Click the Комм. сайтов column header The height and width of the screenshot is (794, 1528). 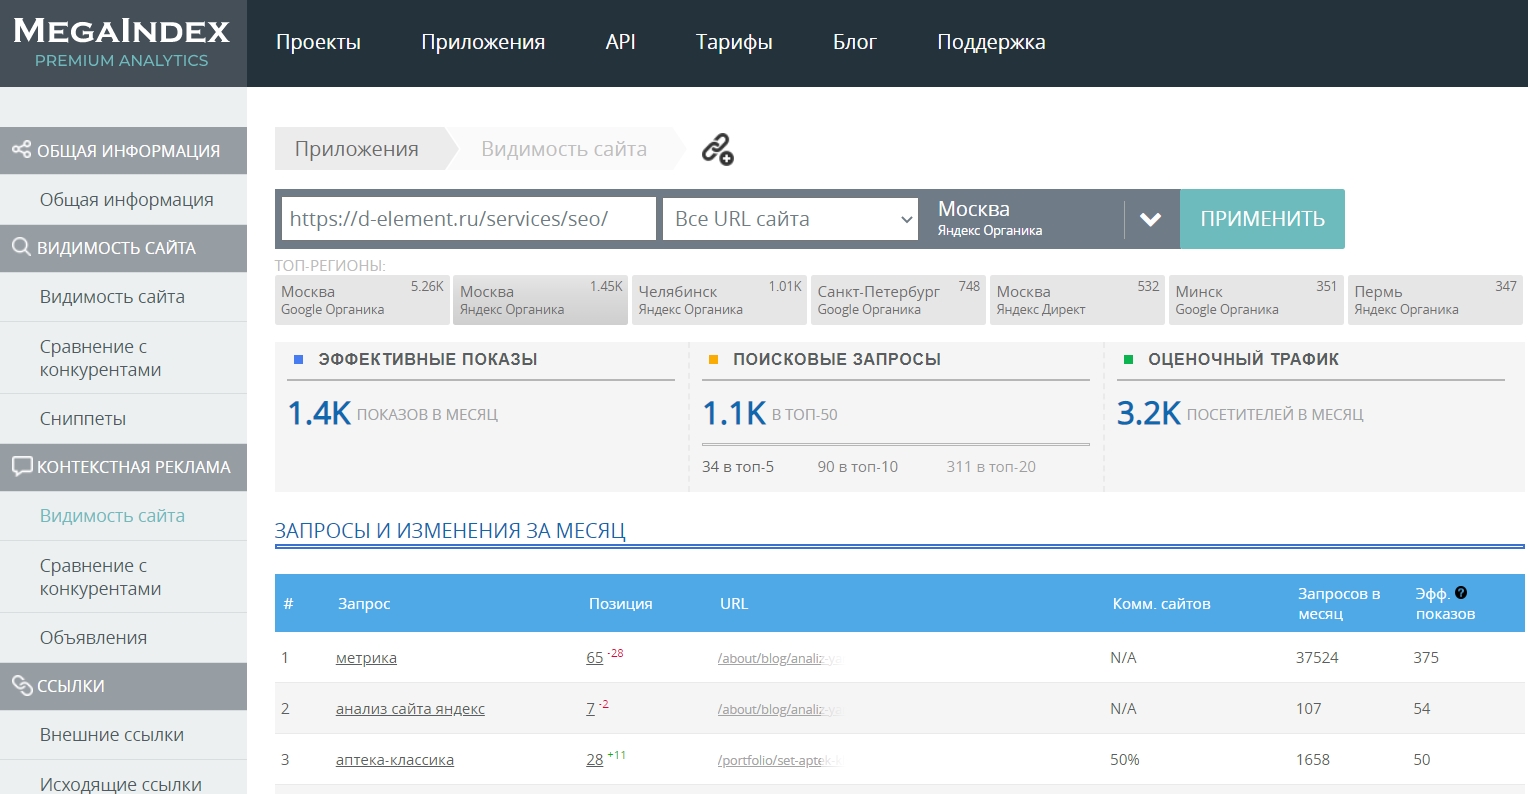pos(1161,603)
